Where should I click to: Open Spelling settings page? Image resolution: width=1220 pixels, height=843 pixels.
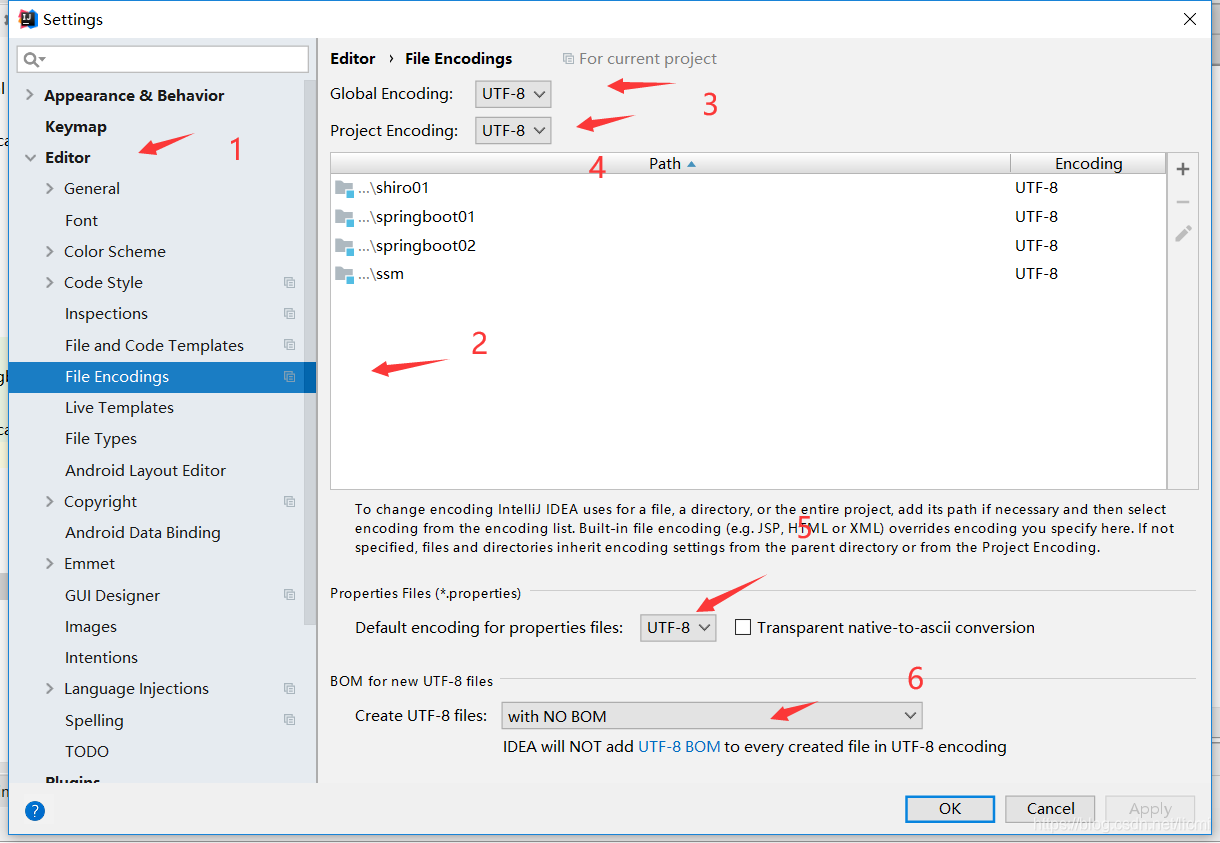pos(94,720)
